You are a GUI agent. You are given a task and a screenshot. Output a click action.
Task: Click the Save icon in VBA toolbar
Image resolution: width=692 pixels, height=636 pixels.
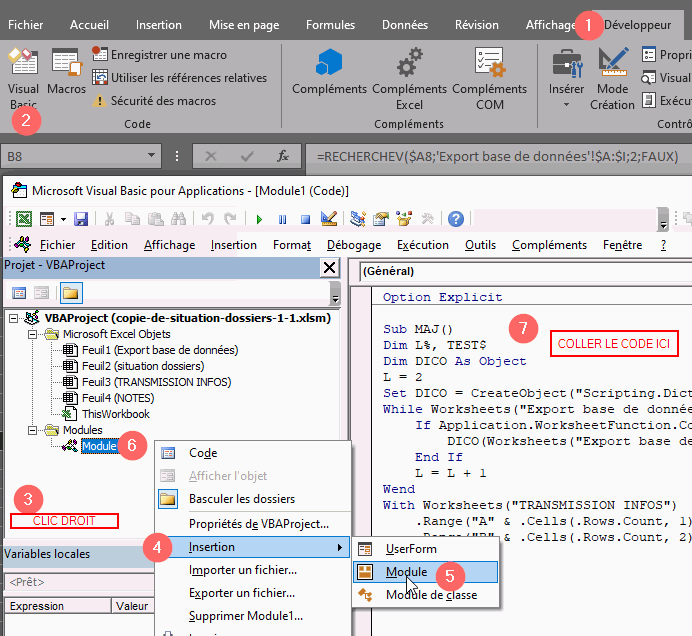pos(82,219)
